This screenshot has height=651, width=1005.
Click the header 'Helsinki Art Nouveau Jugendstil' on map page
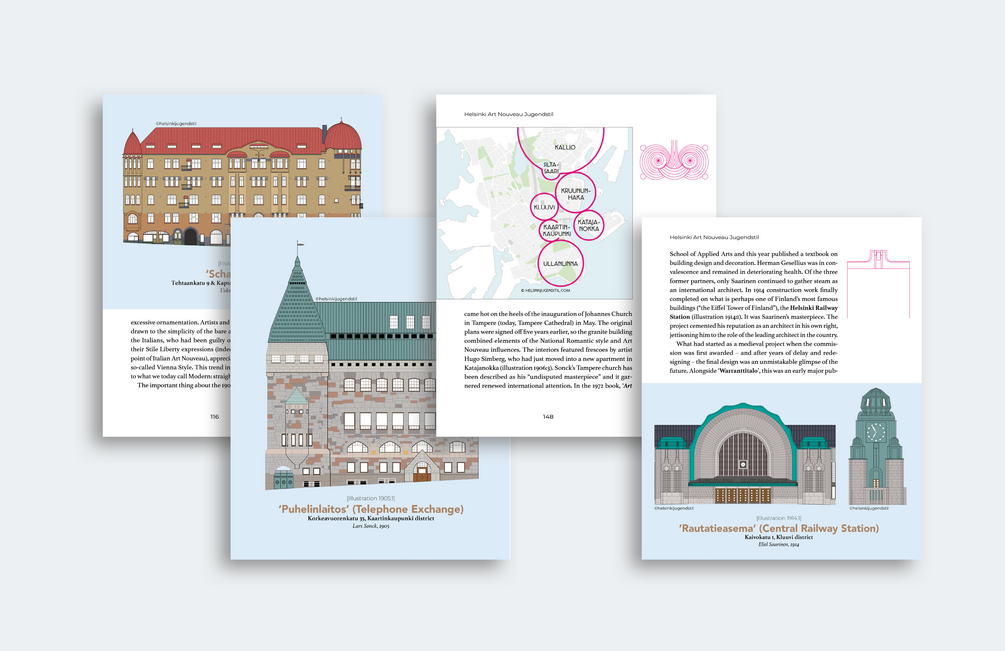coord(508,114)
